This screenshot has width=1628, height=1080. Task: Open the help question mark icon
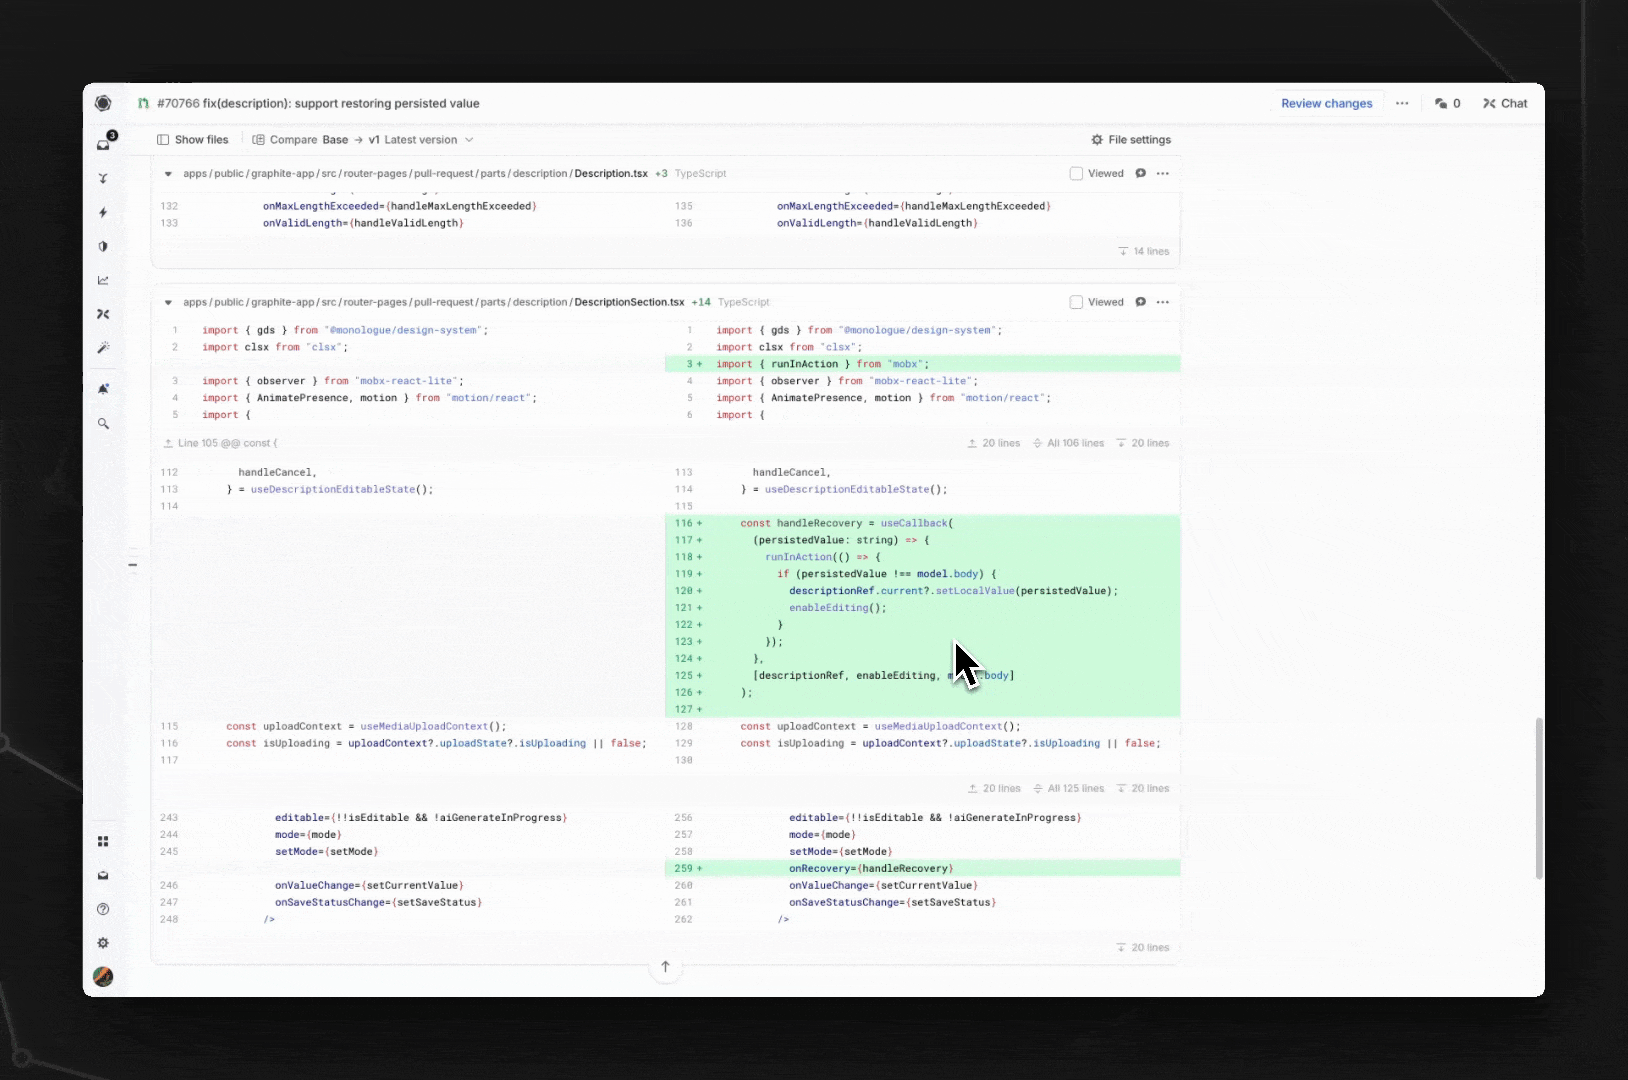tap(103, 909)
